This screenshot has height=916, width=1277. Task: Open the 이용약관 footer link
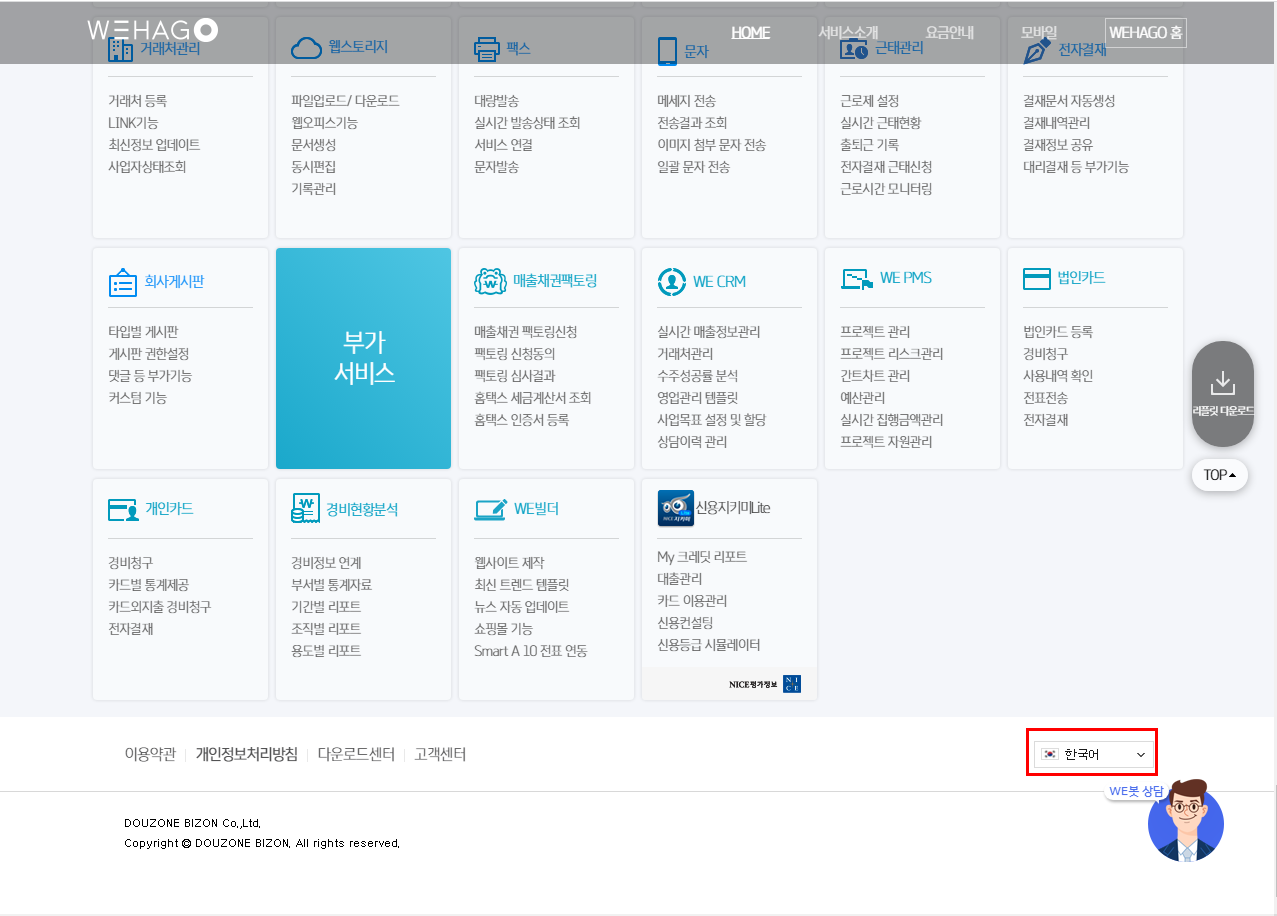tap(150, 754)
